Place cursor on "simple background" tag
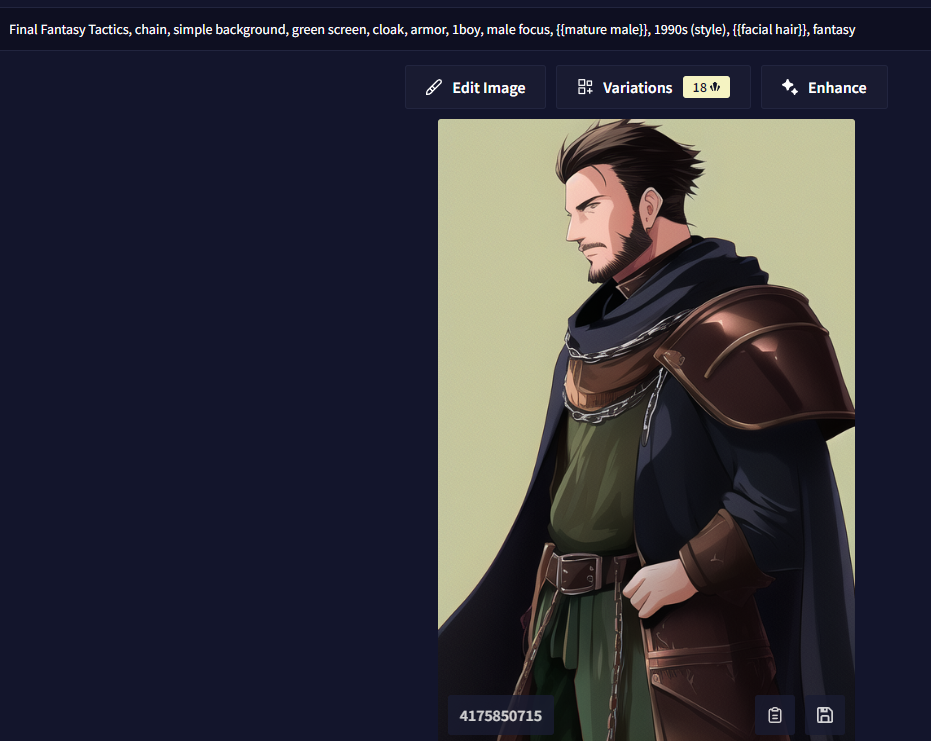Viewport: 931px width, 741px height. pos(229,30)
